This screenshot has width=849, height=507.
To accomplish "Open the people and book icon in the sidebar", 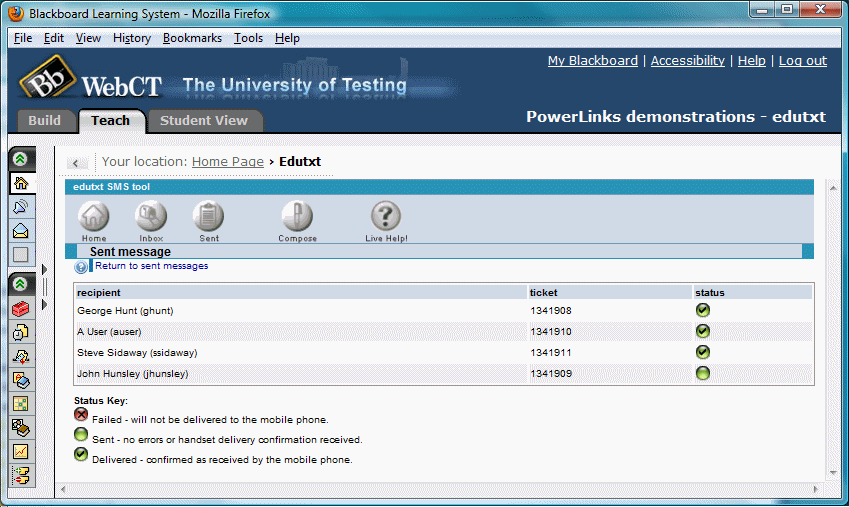I will [21, 428].
